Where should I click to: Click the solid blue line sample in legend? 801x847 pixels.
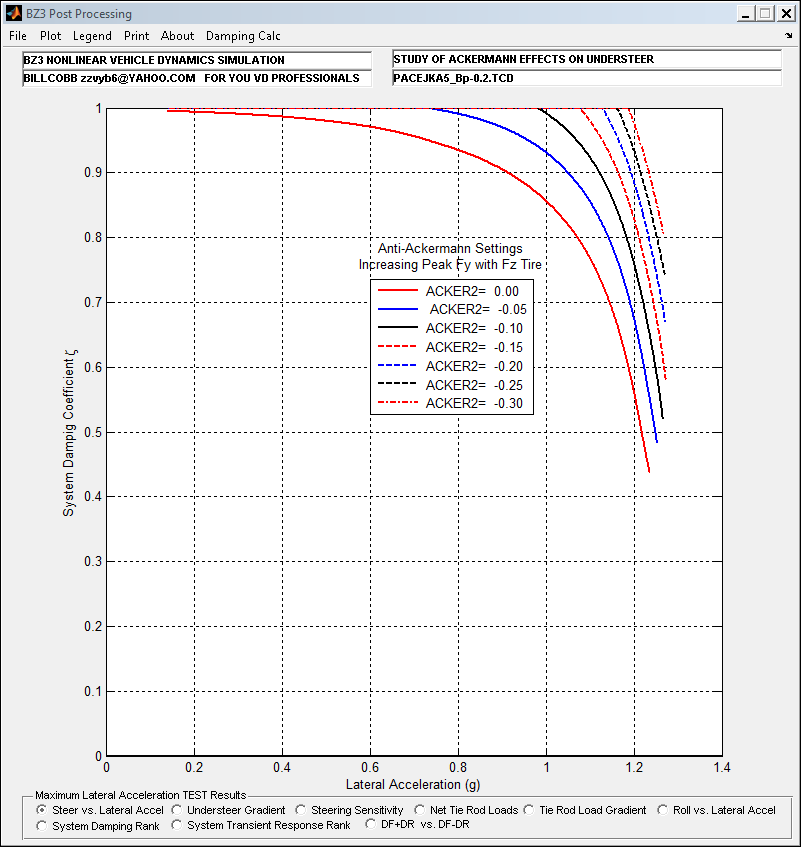[398, 309]
